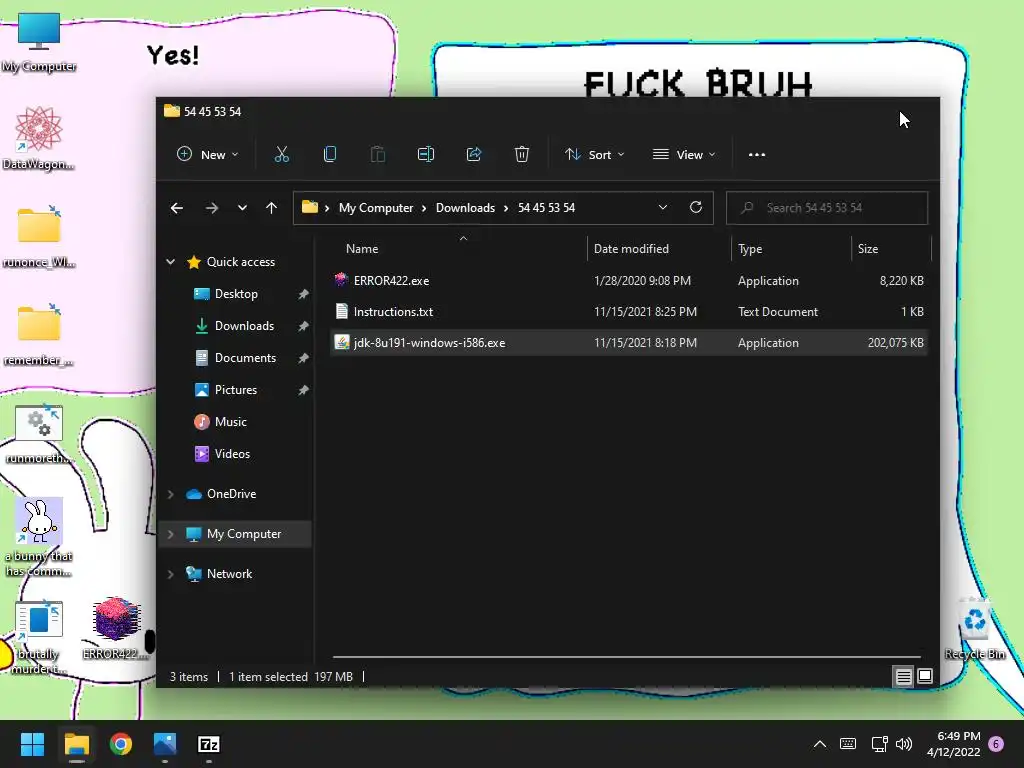This screenshot has width=1024, height=768.
Task: Expand the OneDrive tree node
Action: point(170,494)
